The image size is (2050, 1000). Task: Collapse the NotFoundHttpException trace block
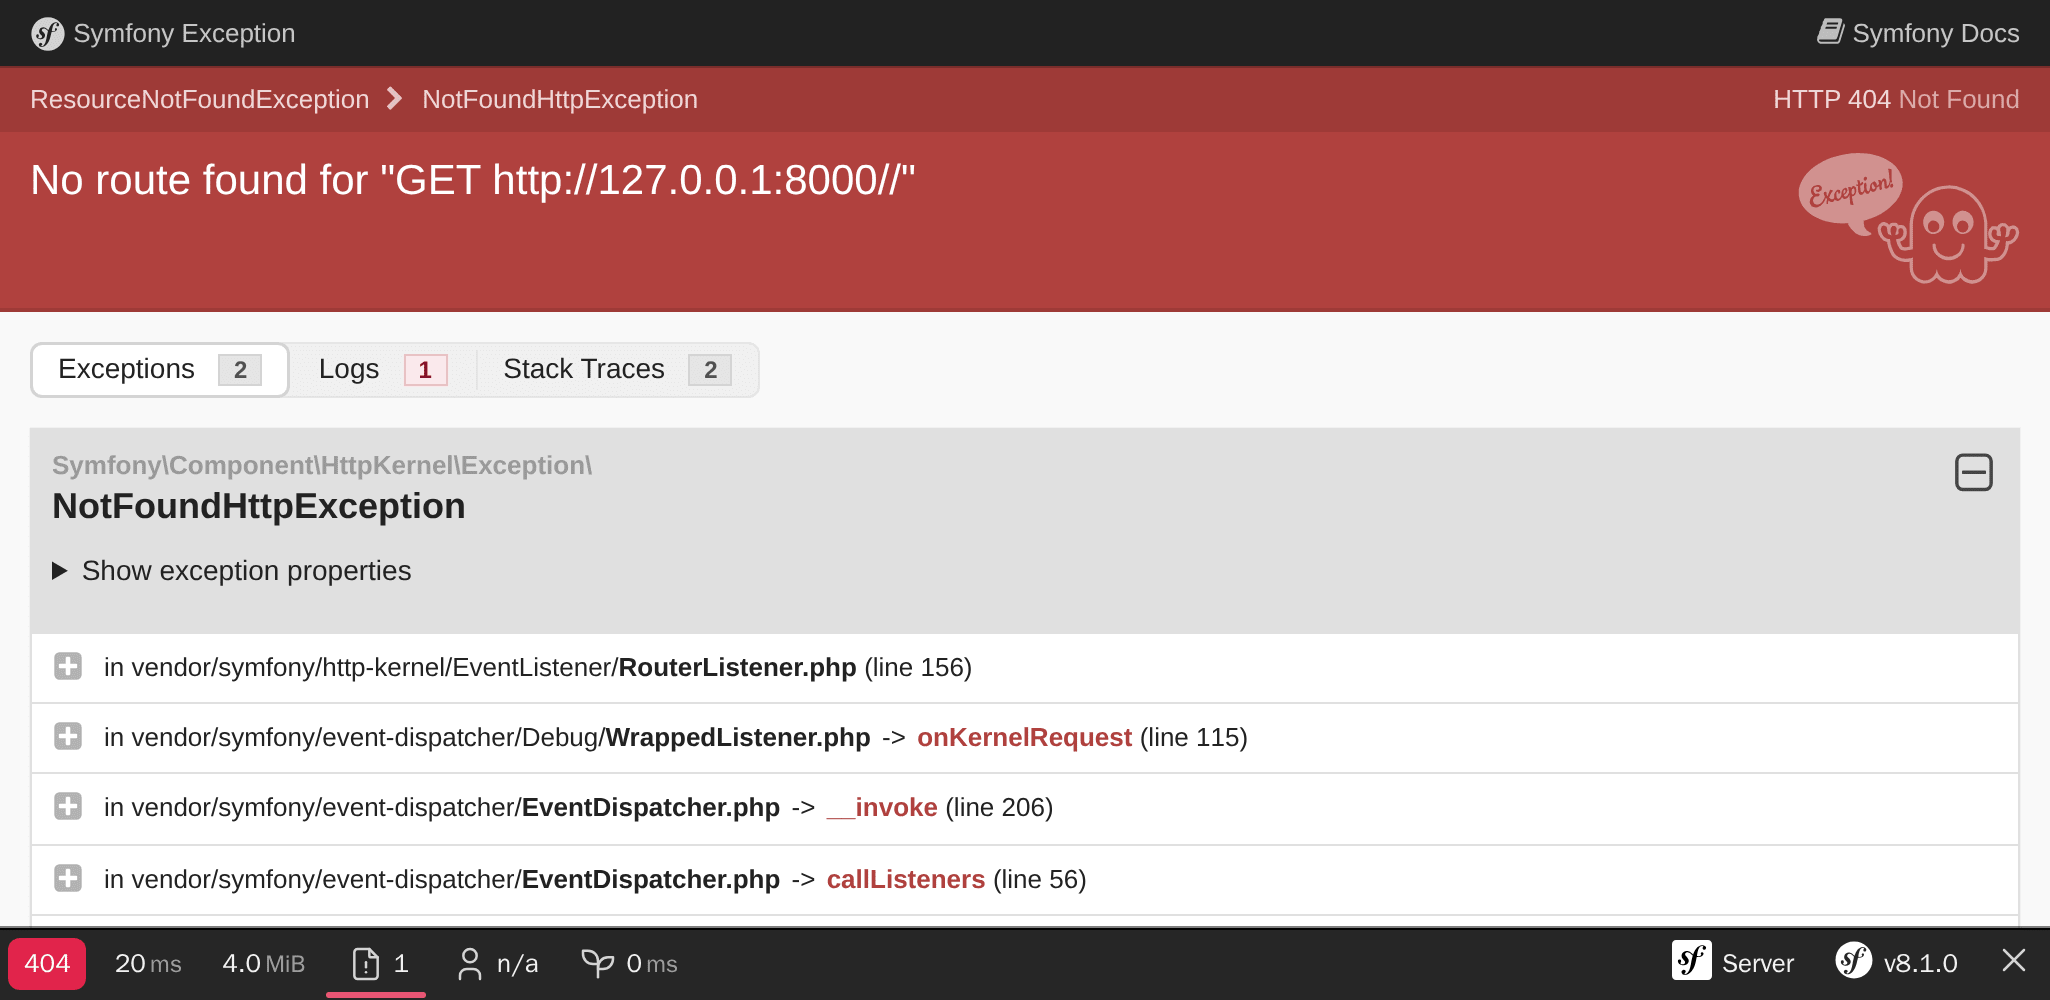tap(1973, 472)
